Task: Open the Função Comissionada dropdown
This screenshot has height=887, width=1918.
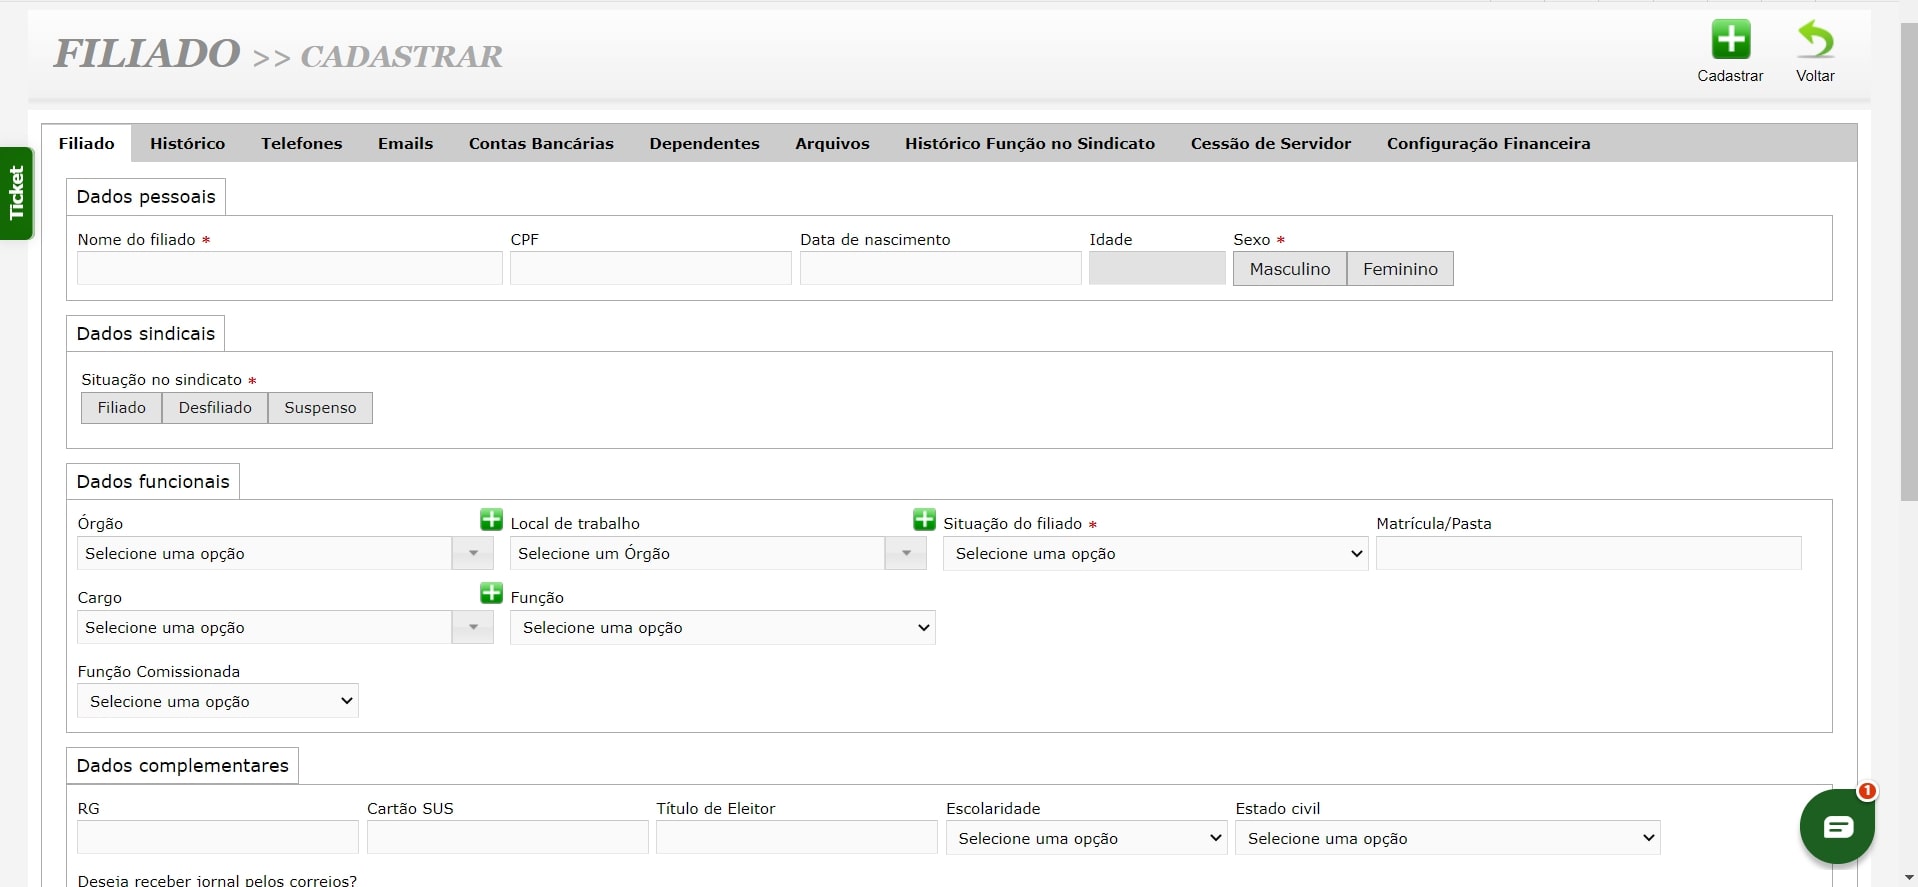Action: [x=217, y=702]
